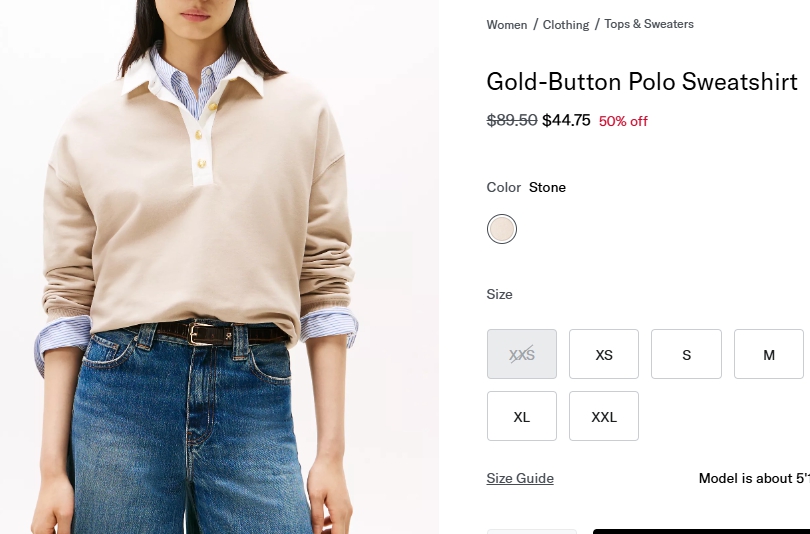Select size S
This screenshot has width=810, height=534.
(686, 354)
